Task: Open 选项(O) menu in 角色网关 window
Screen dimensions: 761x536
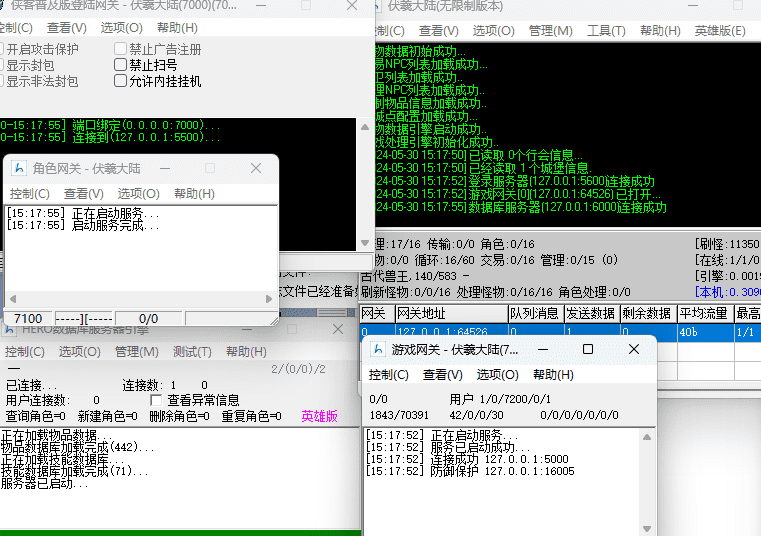Action: tap(138, 194)
